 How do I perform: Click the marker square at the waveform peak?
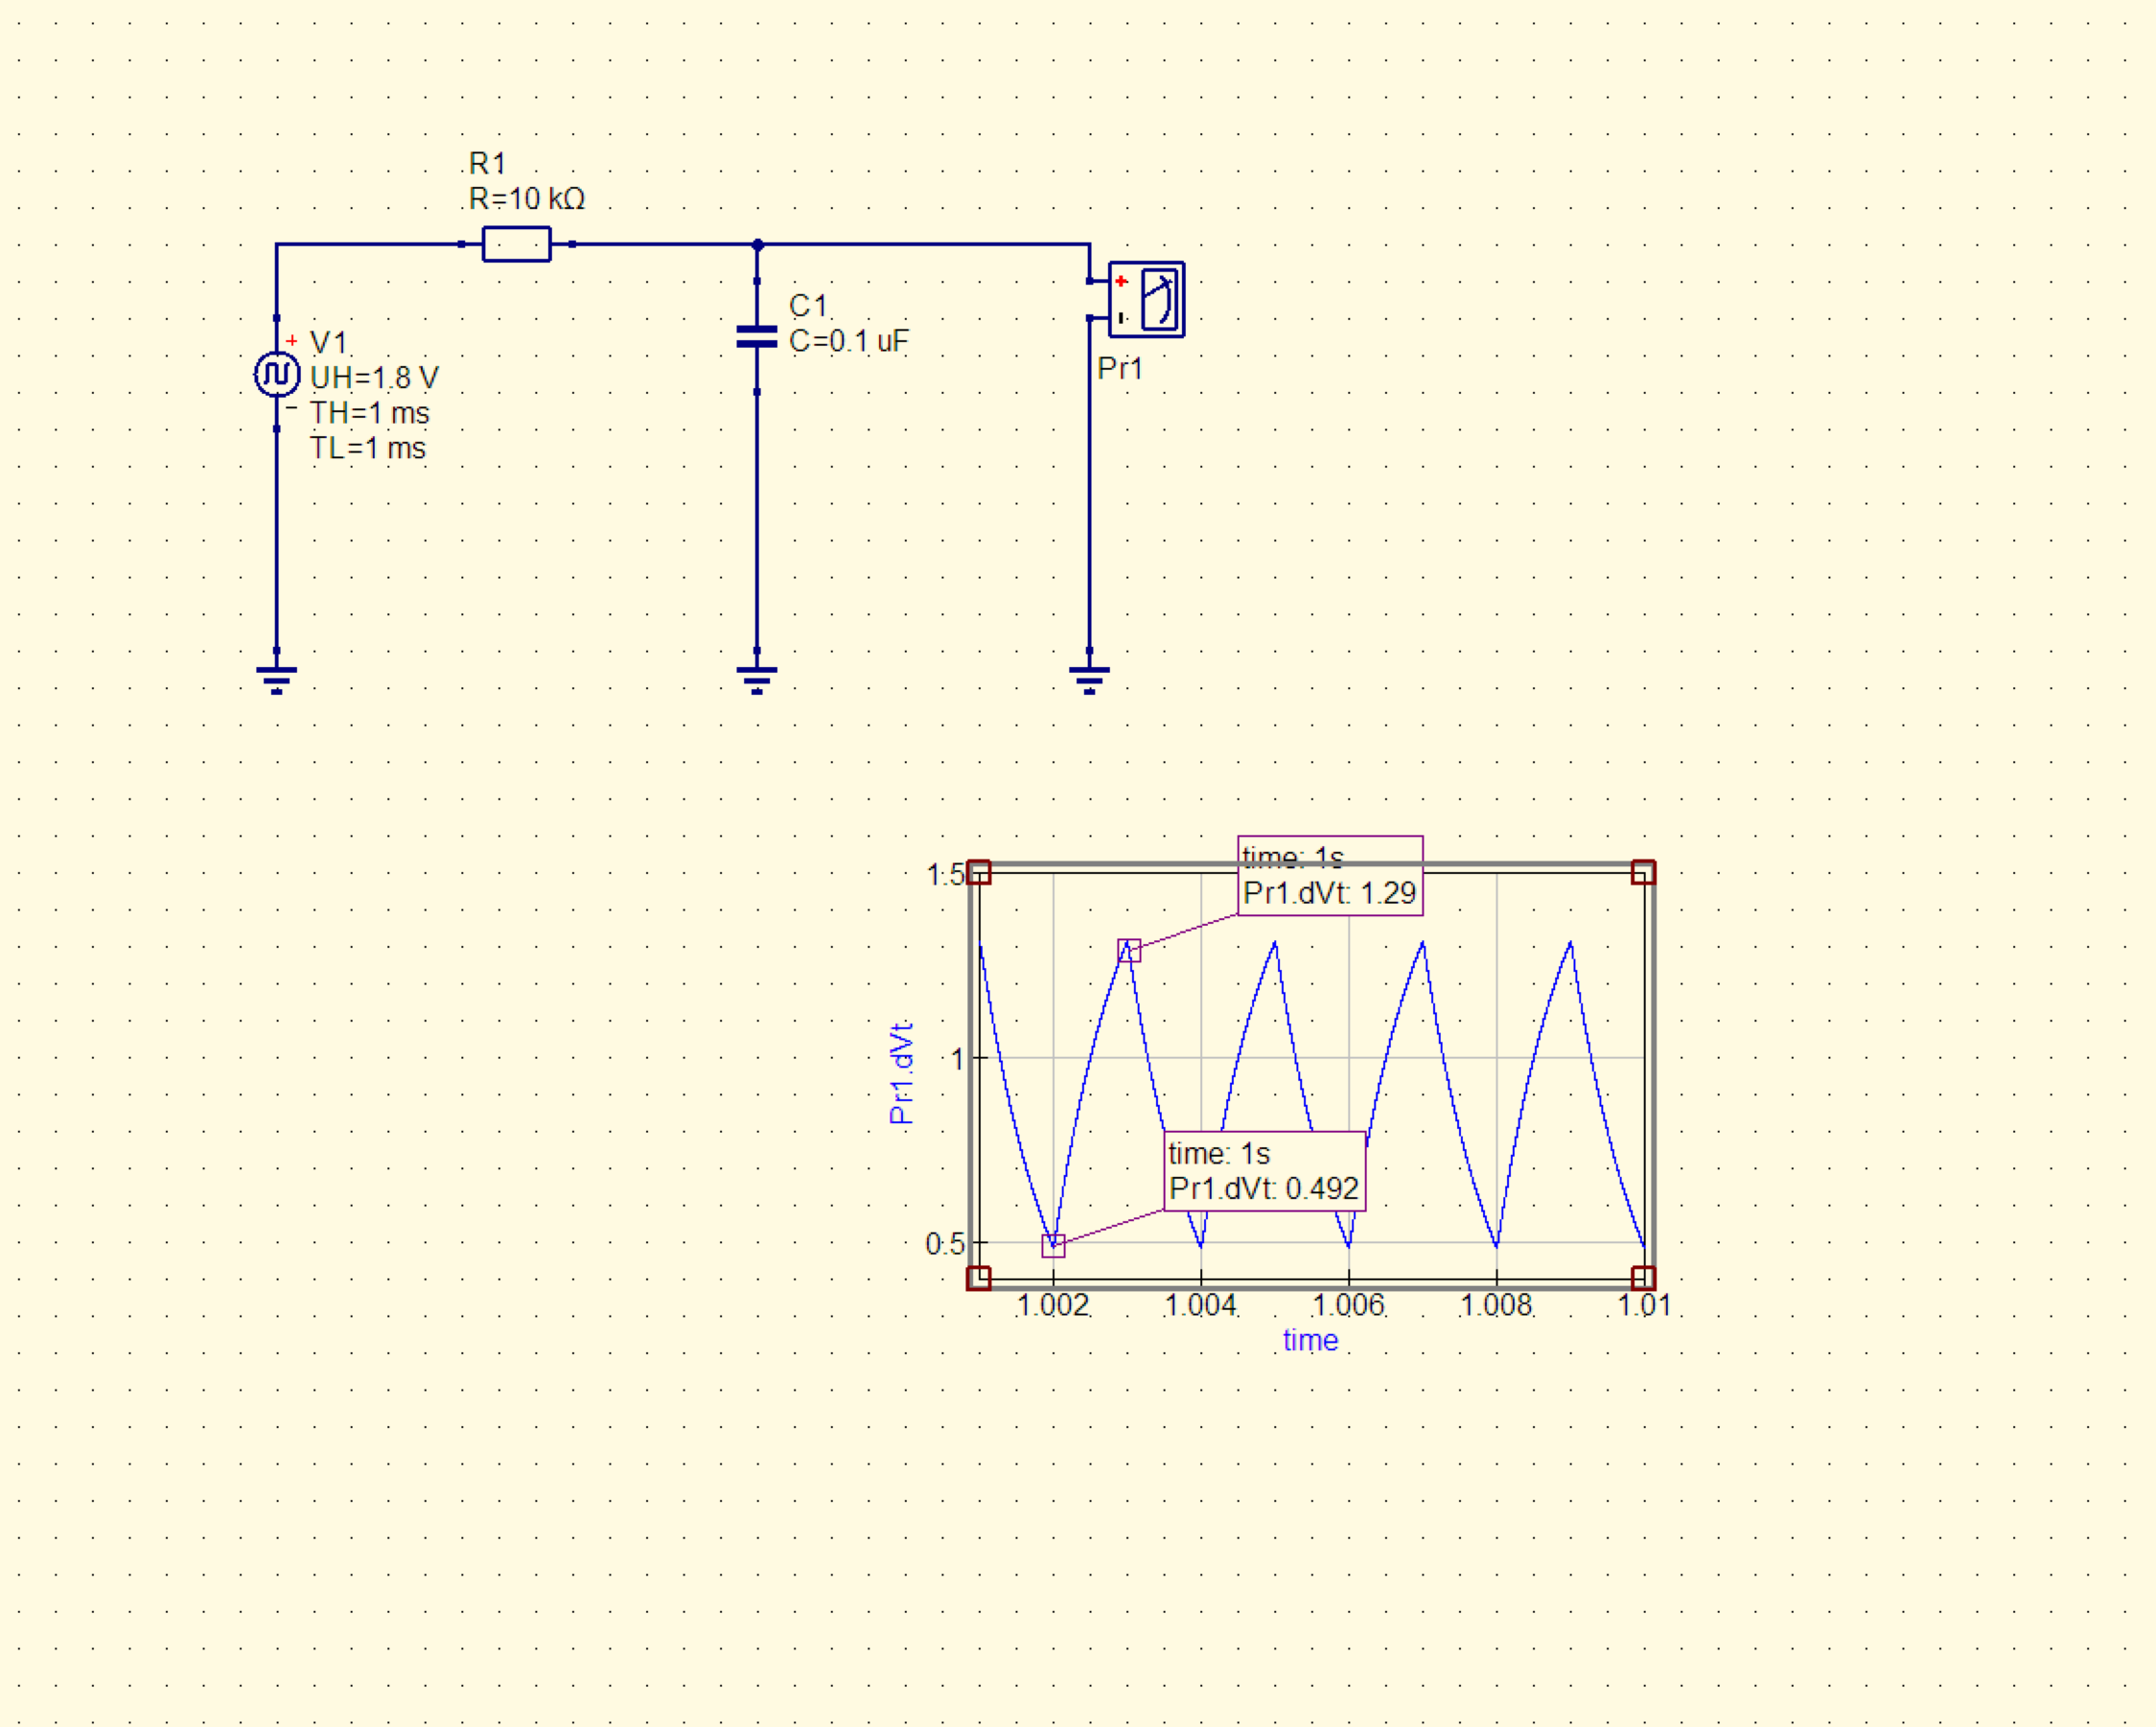pos(1128,950)
